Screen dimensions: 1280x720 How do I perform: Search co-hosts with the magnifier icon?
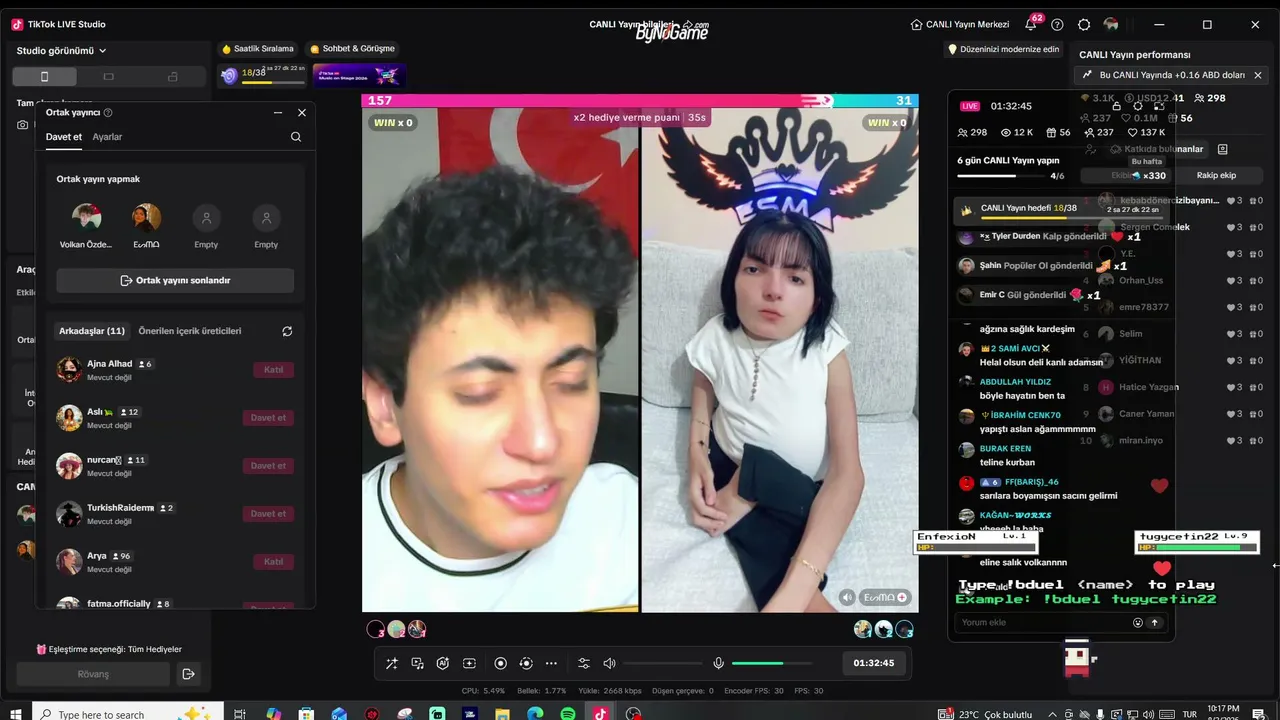tap(296, 137)
